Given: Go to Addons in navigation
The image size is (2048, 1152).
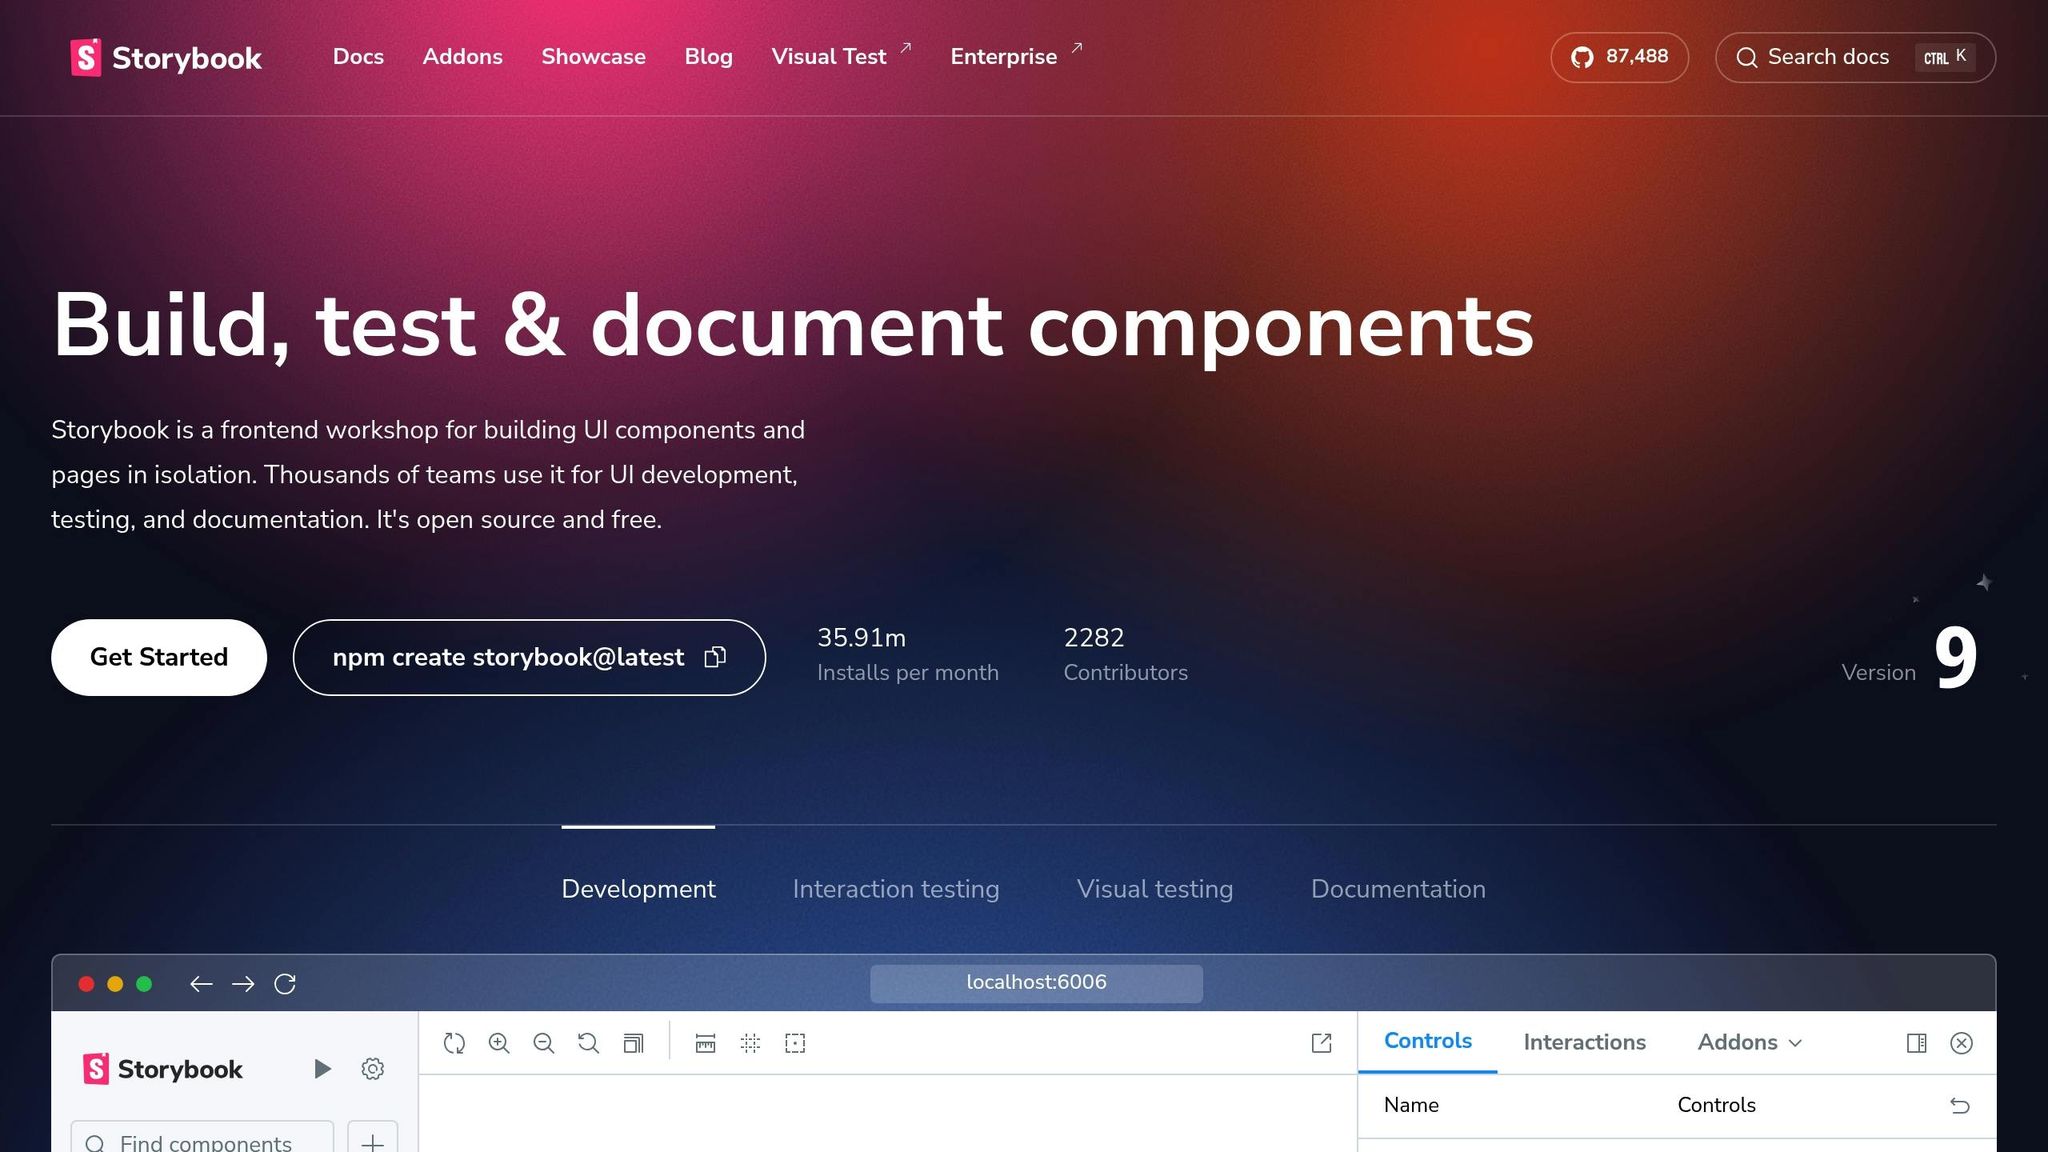Looking at the screenshot, I should click(x=462, y=57).
